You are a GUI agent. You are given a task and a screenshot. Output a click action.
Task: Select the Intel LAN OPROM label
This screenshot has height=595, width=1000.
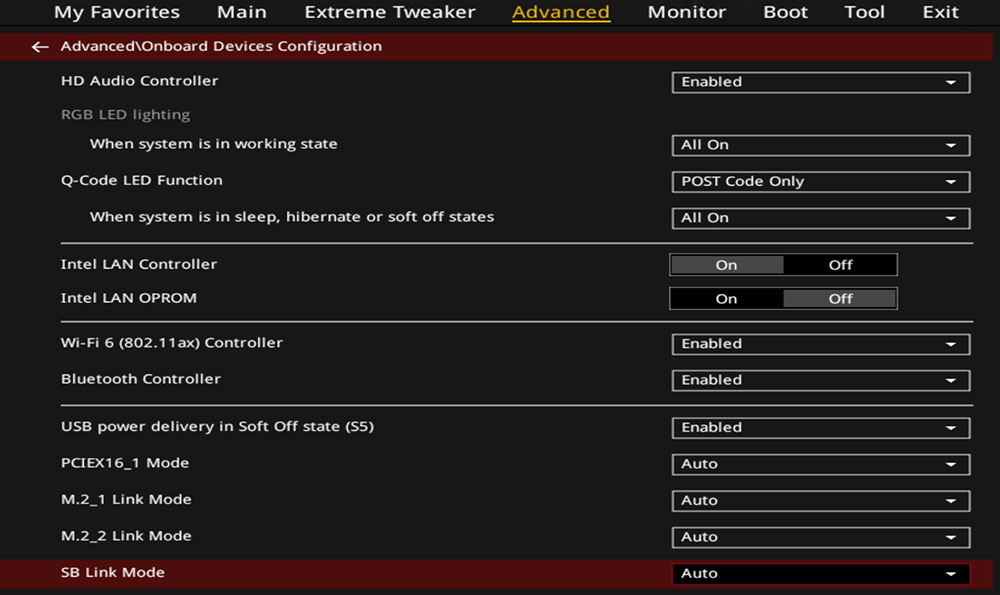tap(129, 298)
